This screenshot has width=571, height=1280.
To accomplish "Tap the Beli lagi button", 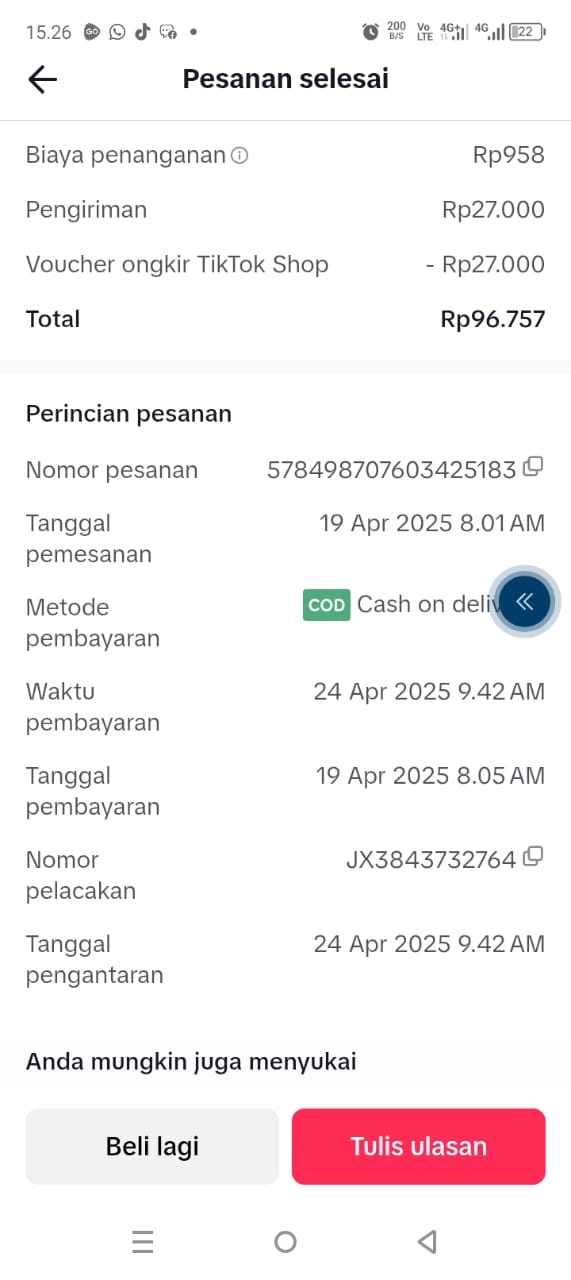I will point(152,1146).
